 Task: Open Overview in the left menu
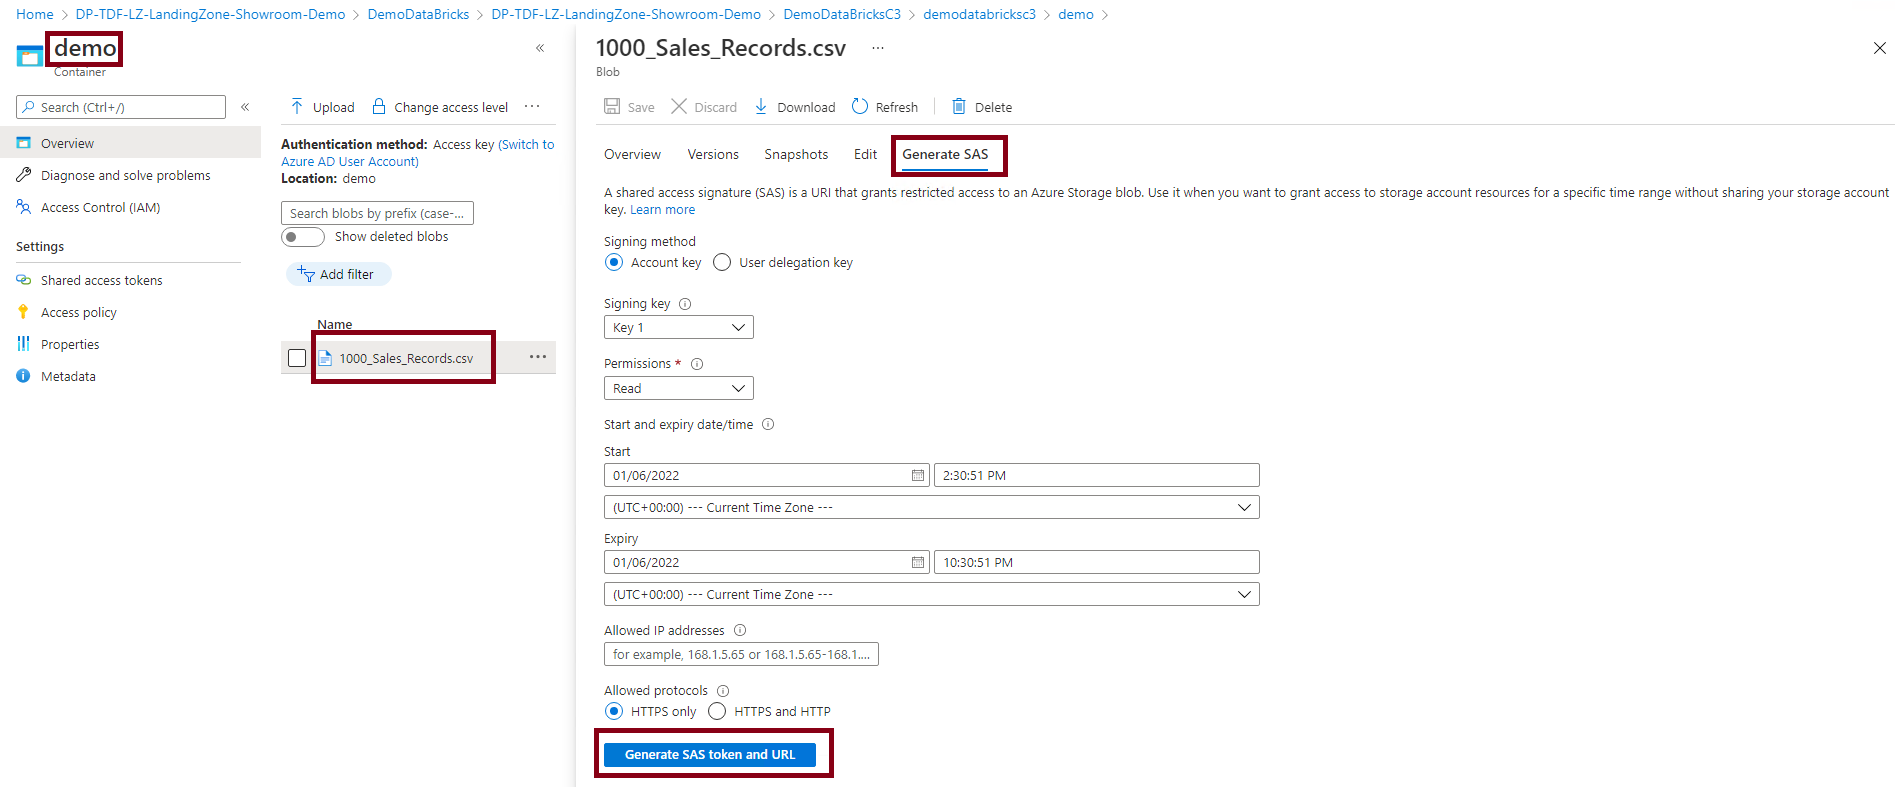[x=130, y=143]
